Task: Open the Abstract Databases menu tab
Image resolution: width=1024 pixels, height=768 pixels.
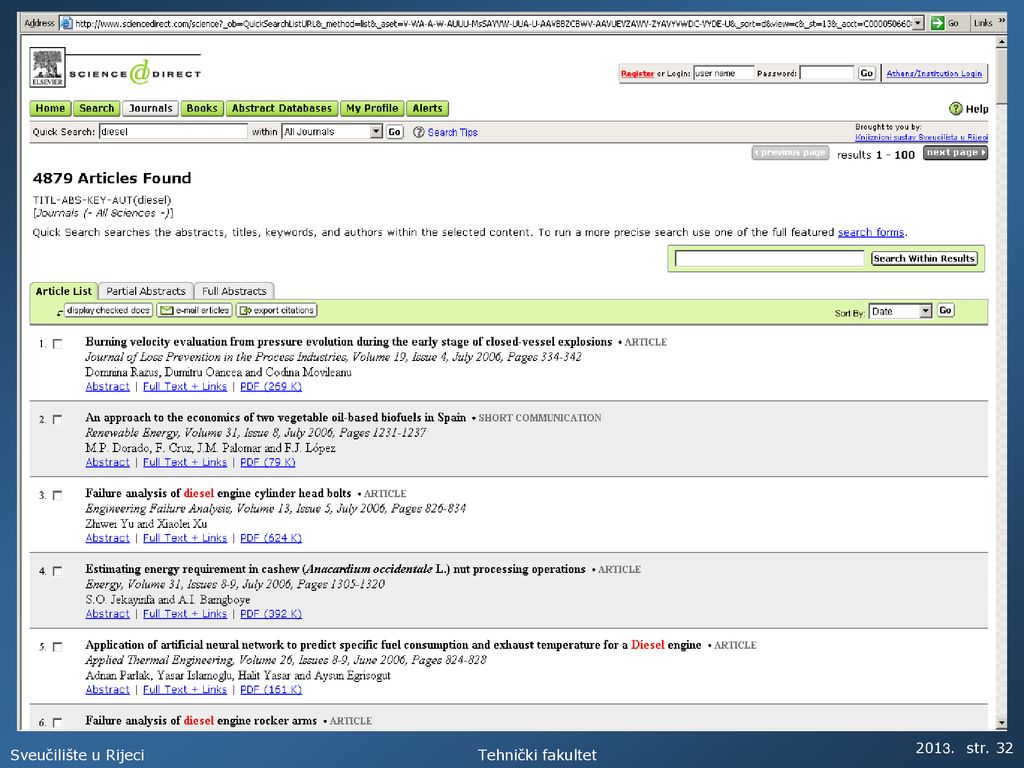Action: [281, 108]
